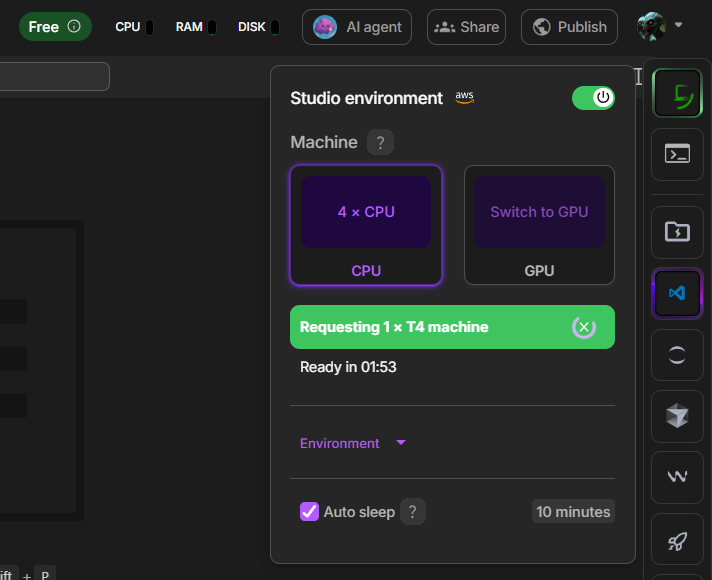
Task: Toggle the Studio environment power switch
Action: (x=593, y=98)
